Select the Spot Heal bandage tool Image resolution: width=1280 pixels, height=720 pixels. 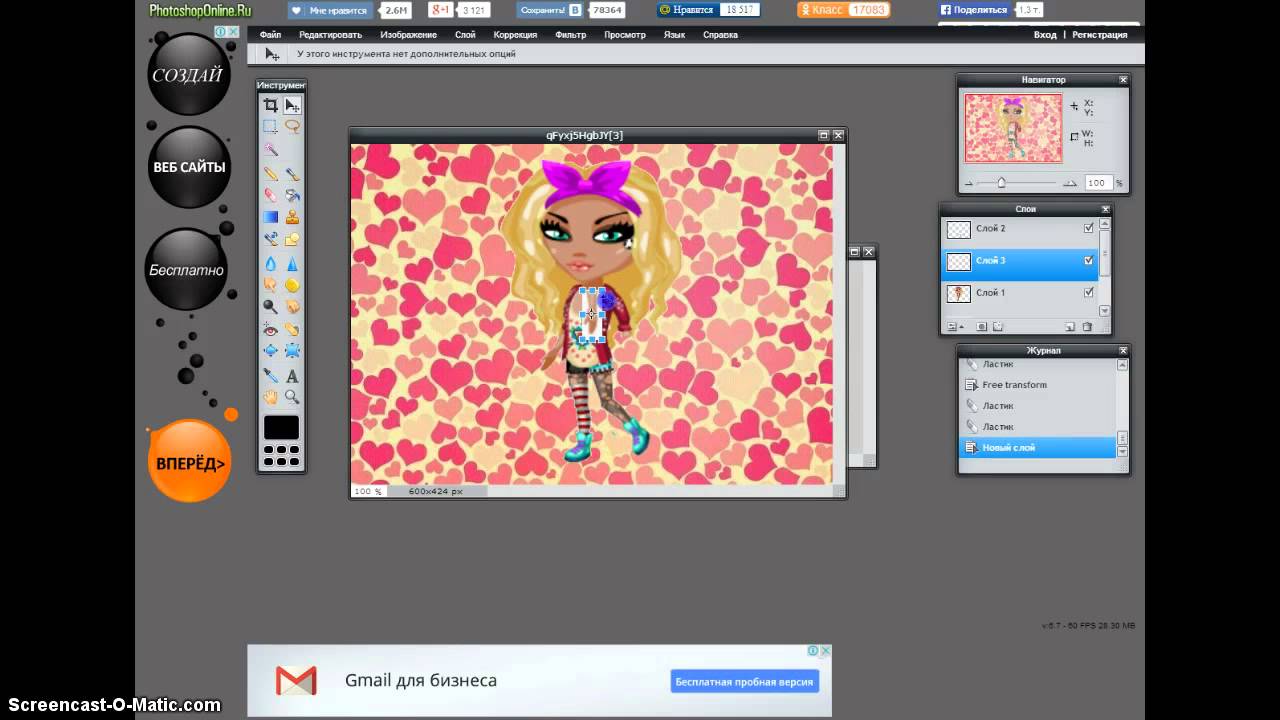pyautogui.click(x=292, y=329)
